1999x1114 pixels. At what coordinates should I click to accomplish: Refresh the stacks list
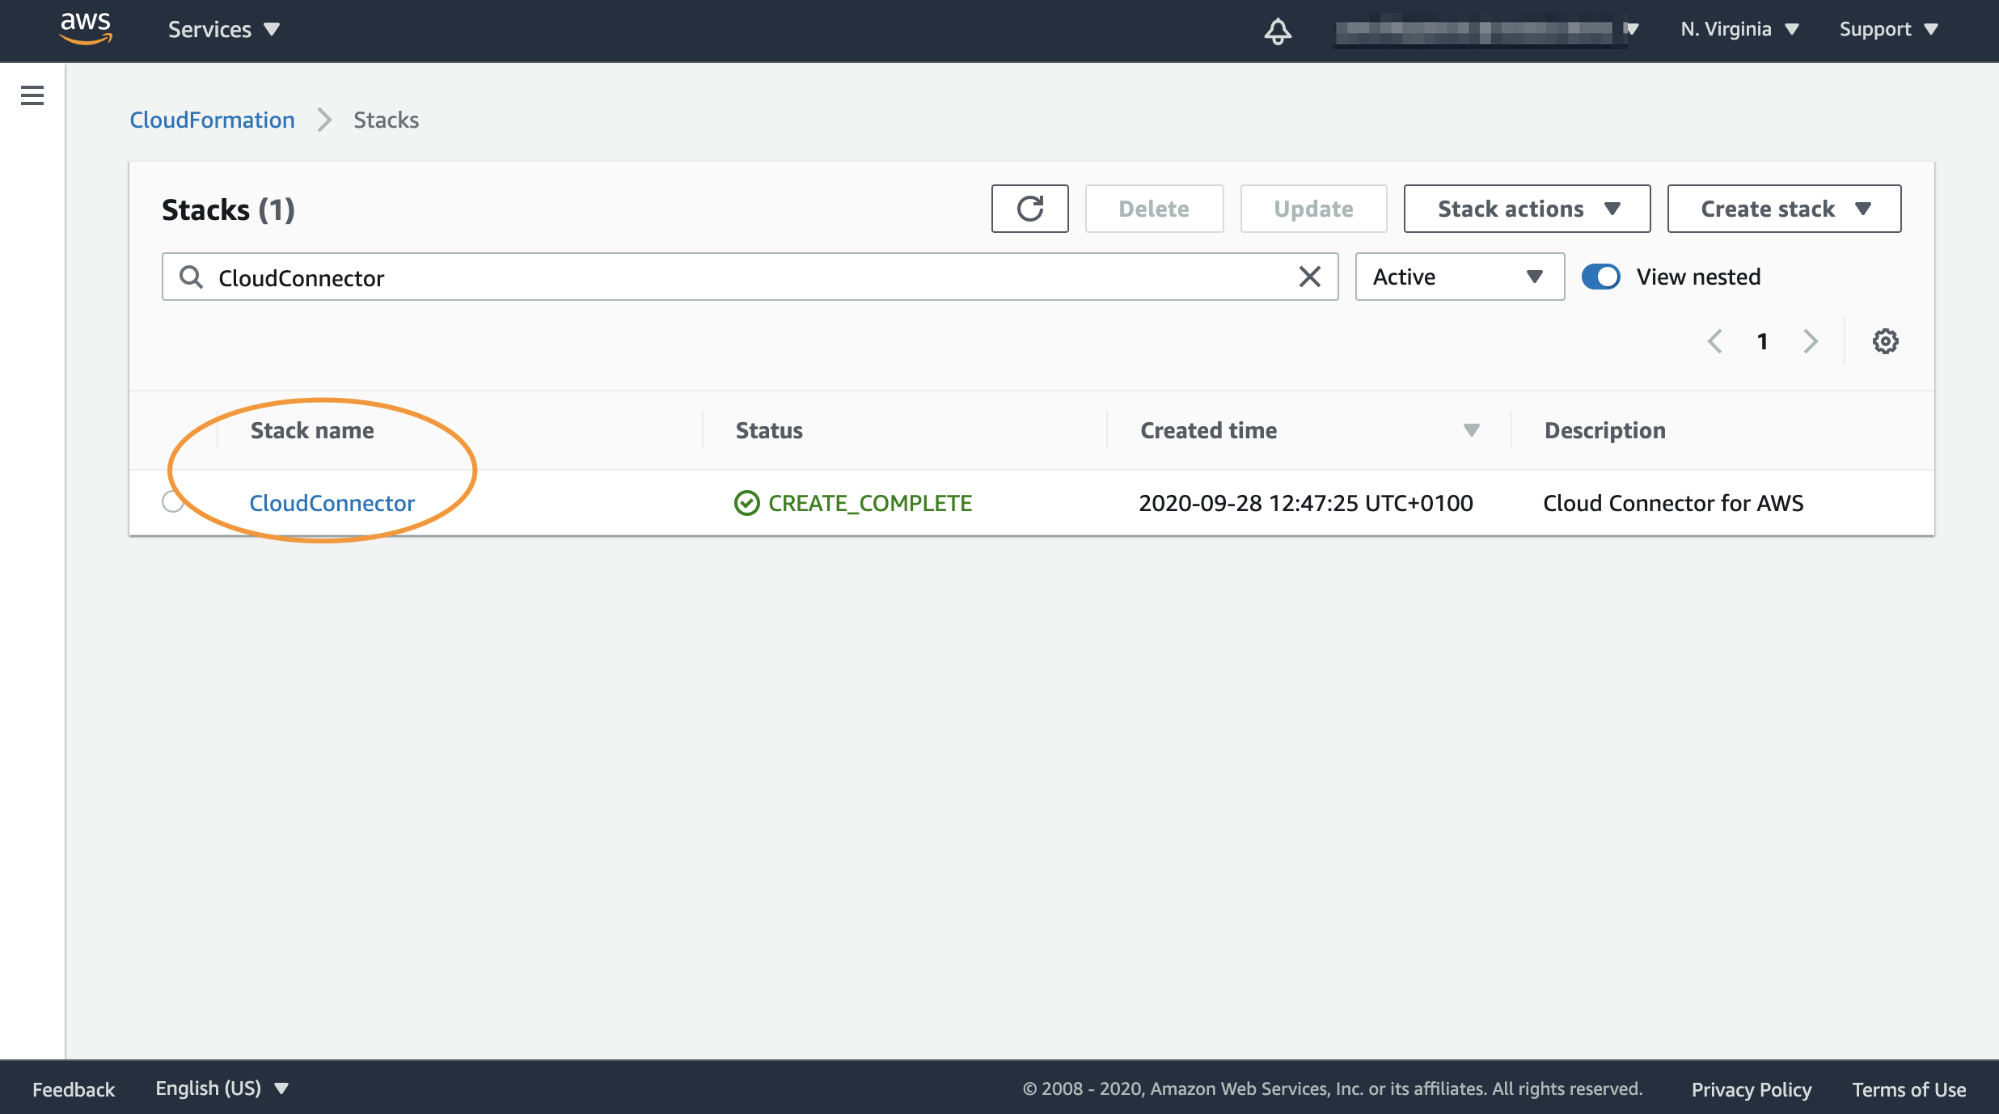point(1030,208)
